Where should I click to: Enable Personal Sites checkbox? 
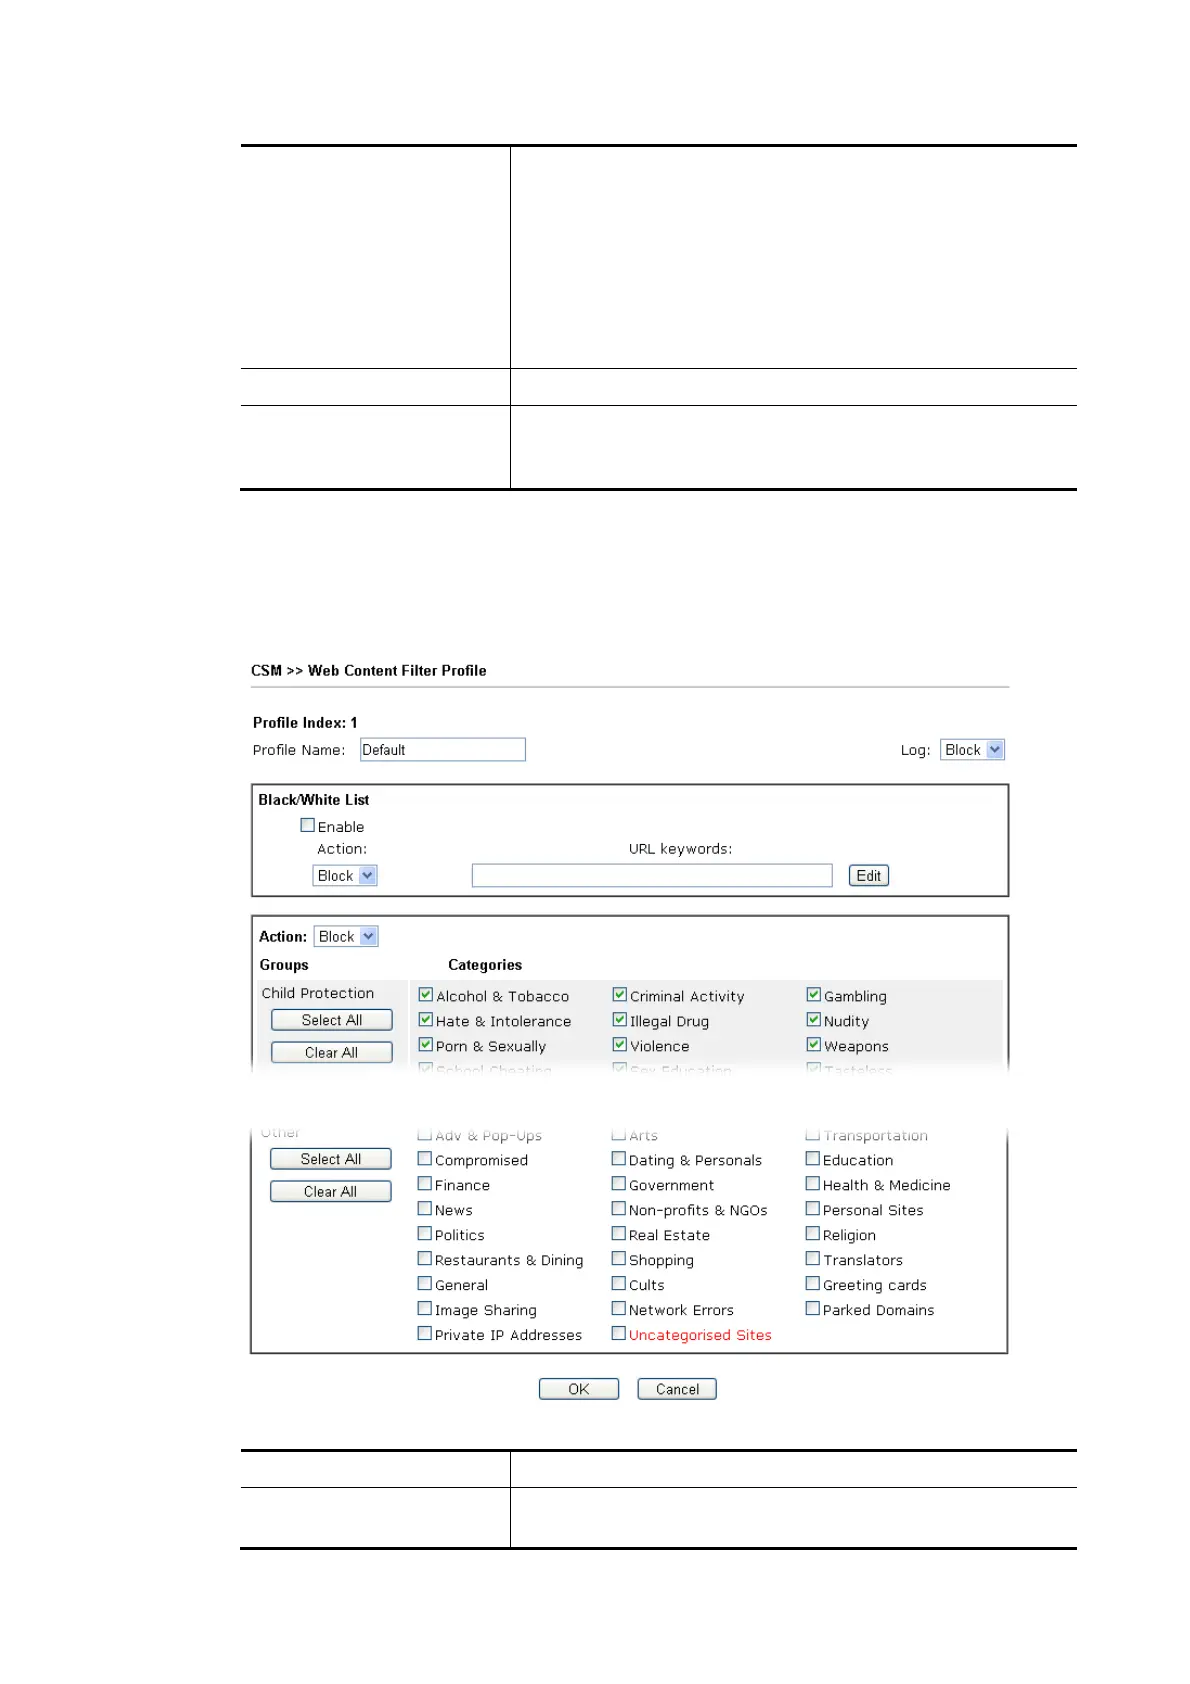pos(813,1209)
